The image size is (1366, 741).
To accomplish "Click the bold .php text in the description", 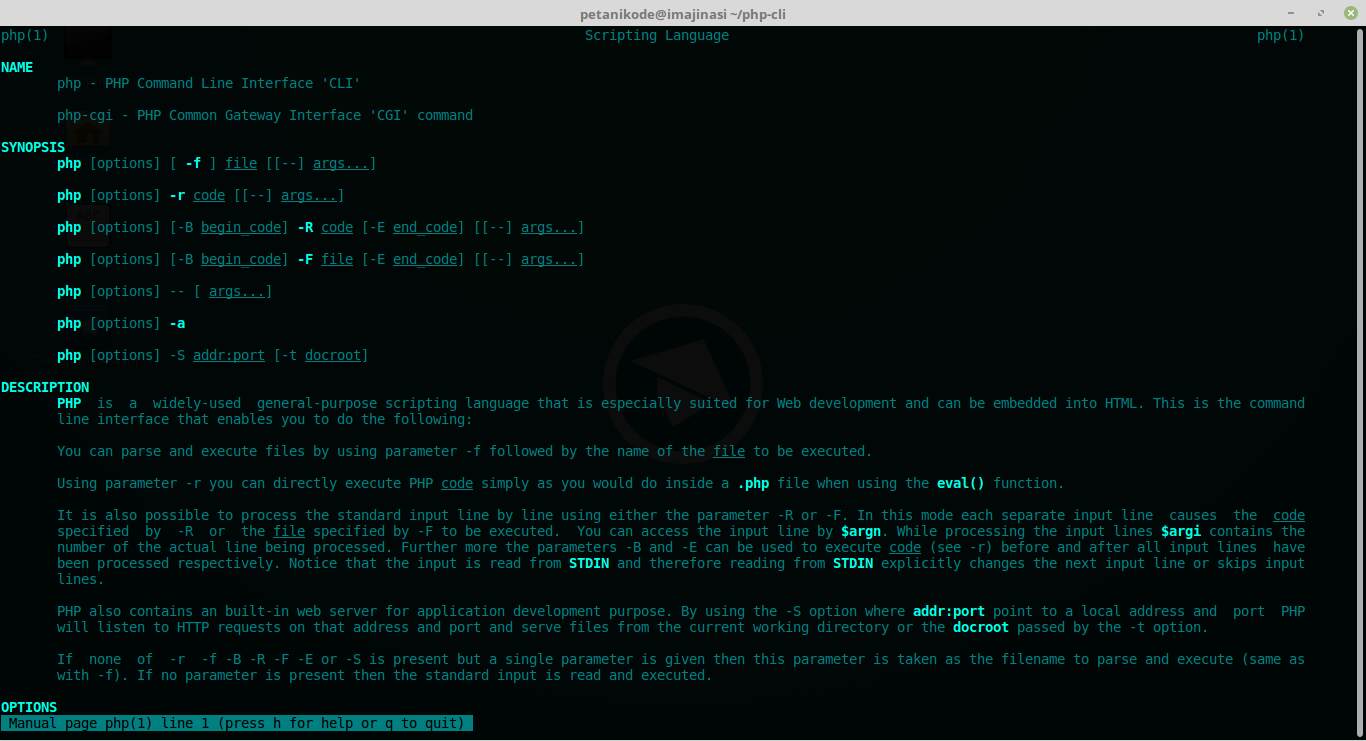I will 753,483.
